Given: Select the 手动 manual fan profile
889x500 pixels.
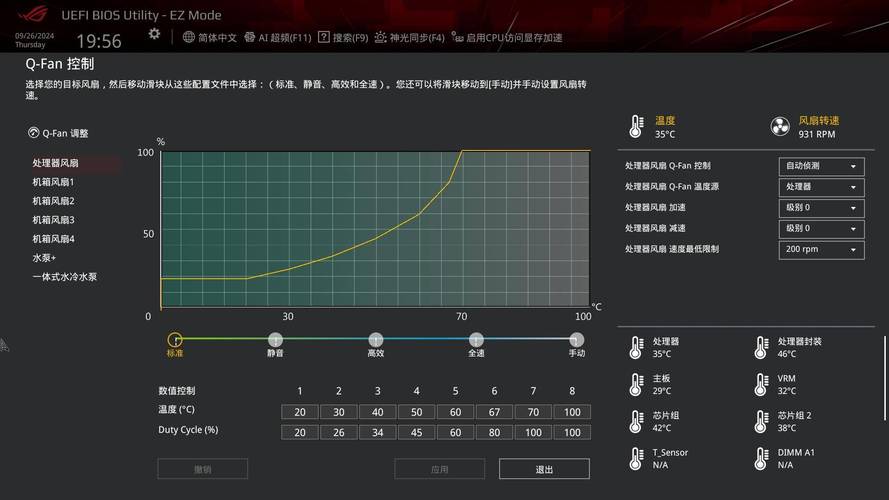Looking at the screenshot, I should click(577, 340).
